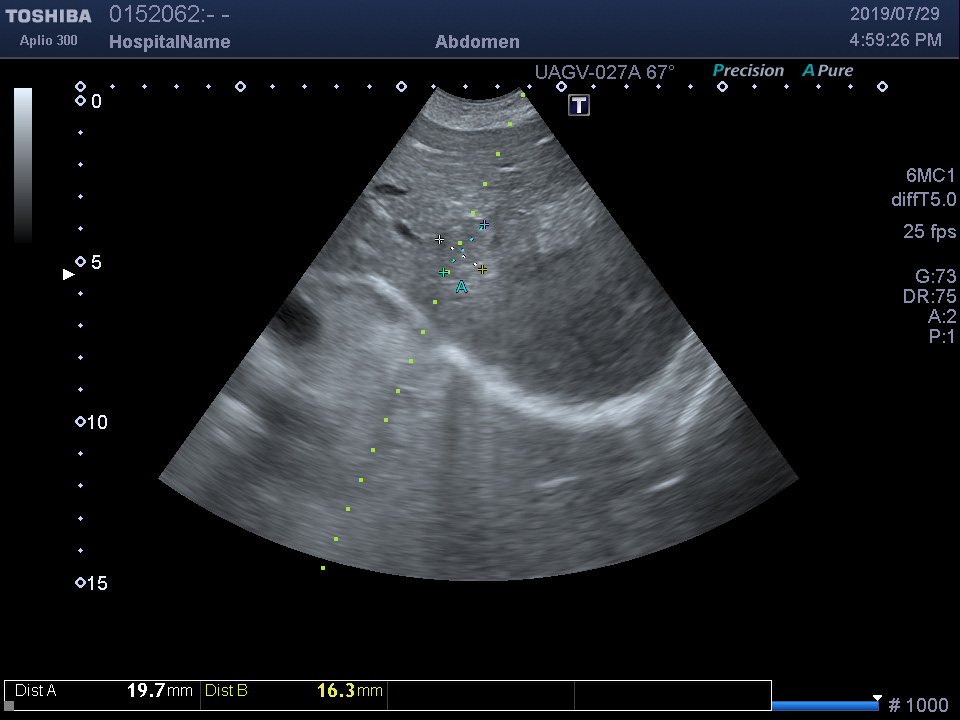Click the blue cine memory progress bar
Screen dimensions: 960x720
824,706
